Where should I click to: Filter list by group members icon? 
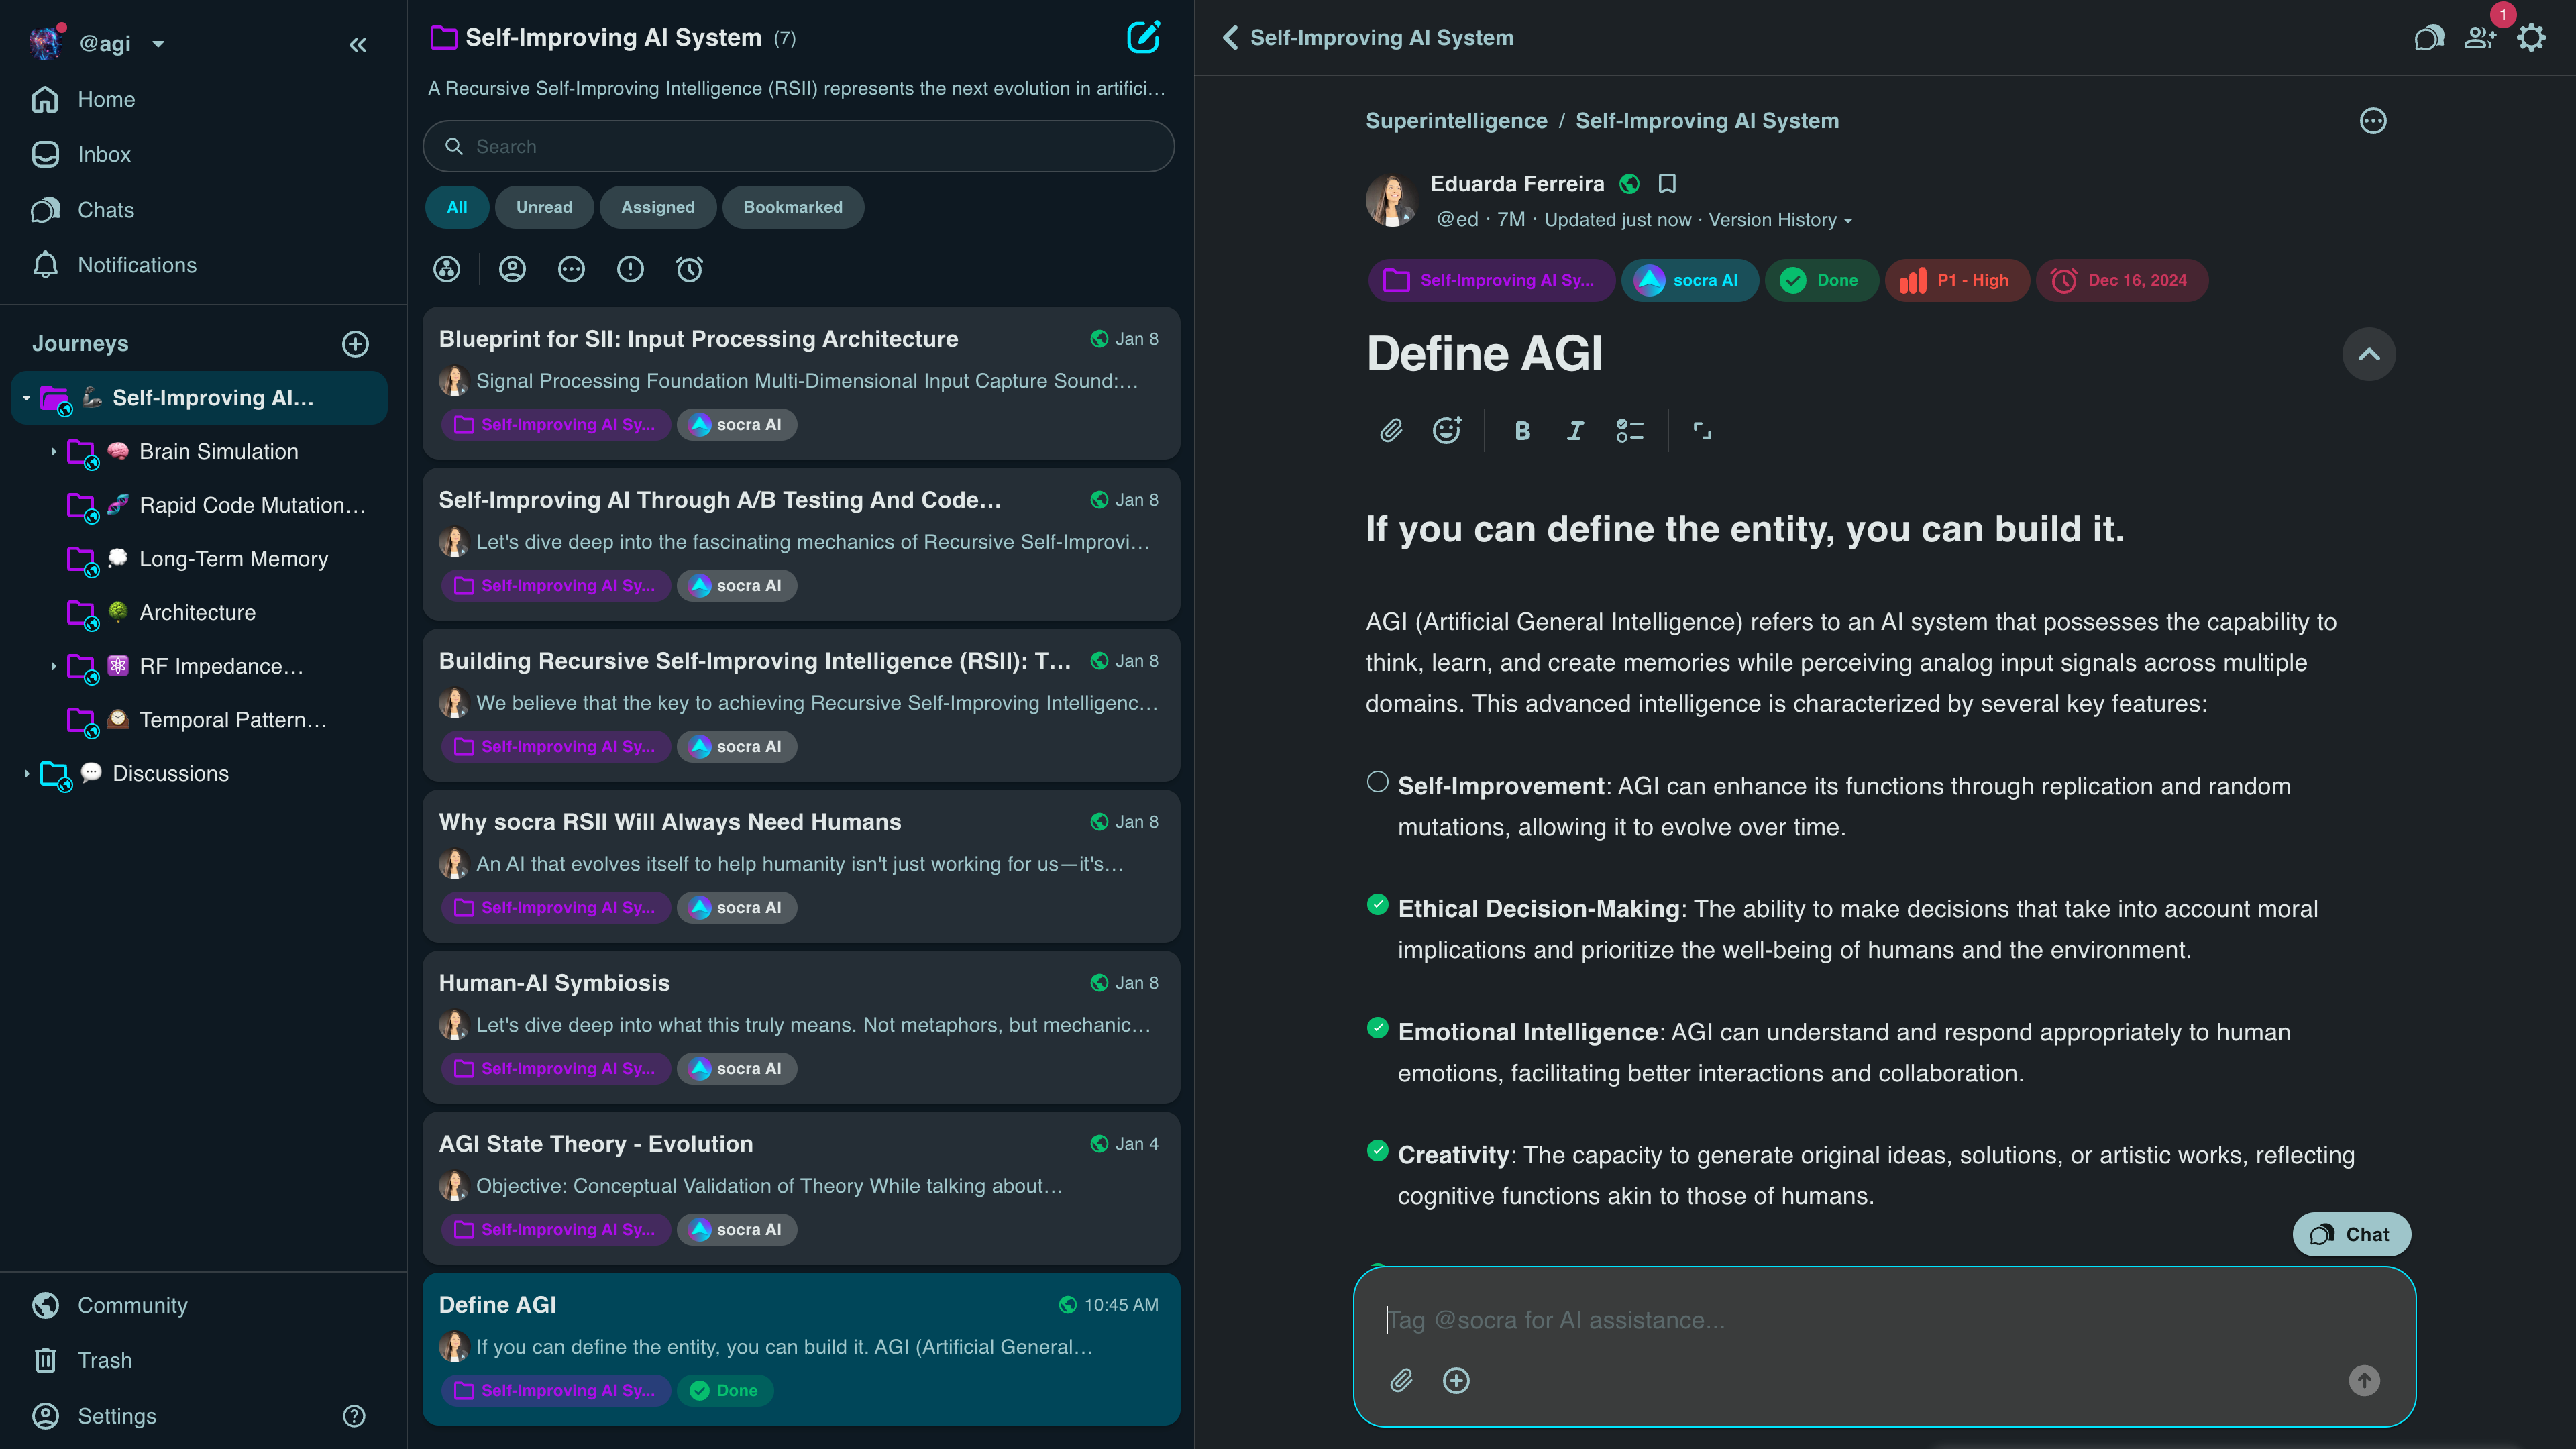(x=447, y=269)
